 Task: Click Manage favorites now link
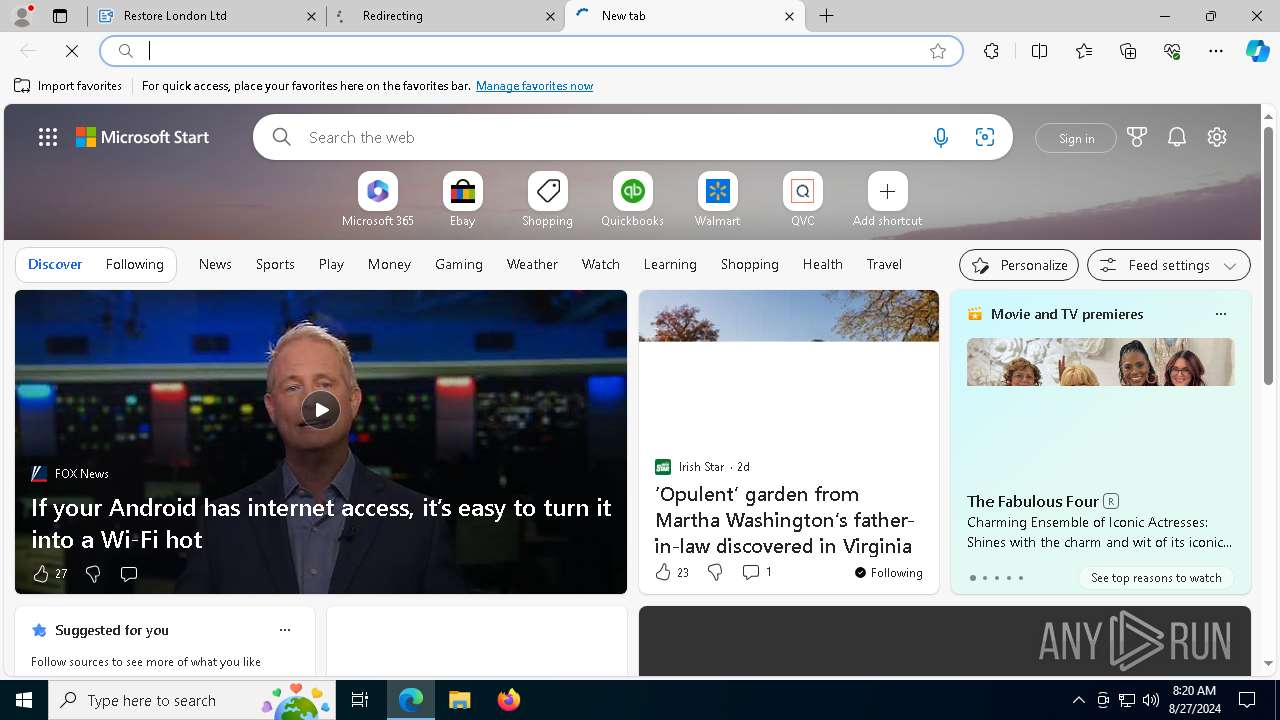point(535,86)
